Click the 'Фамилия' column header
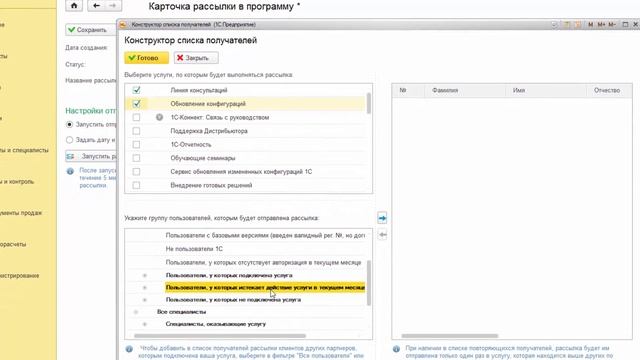Image resolution: width=640 pixels, height=360 pixels. coord(465,90)
